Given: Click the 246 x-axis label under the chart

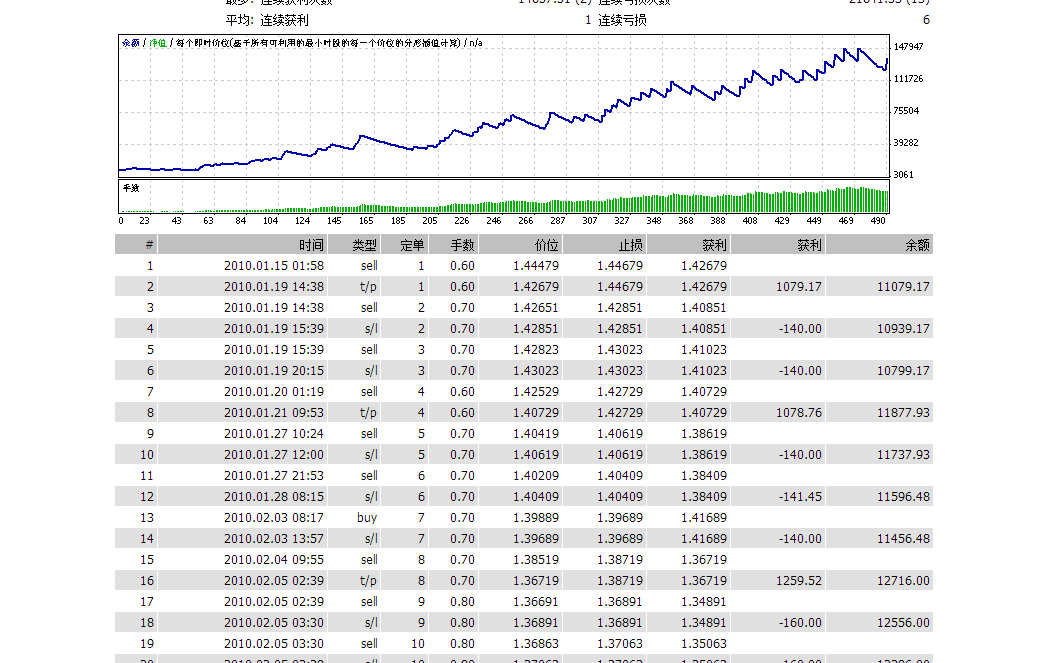Looking at the screenshot, I should point(493,221).
